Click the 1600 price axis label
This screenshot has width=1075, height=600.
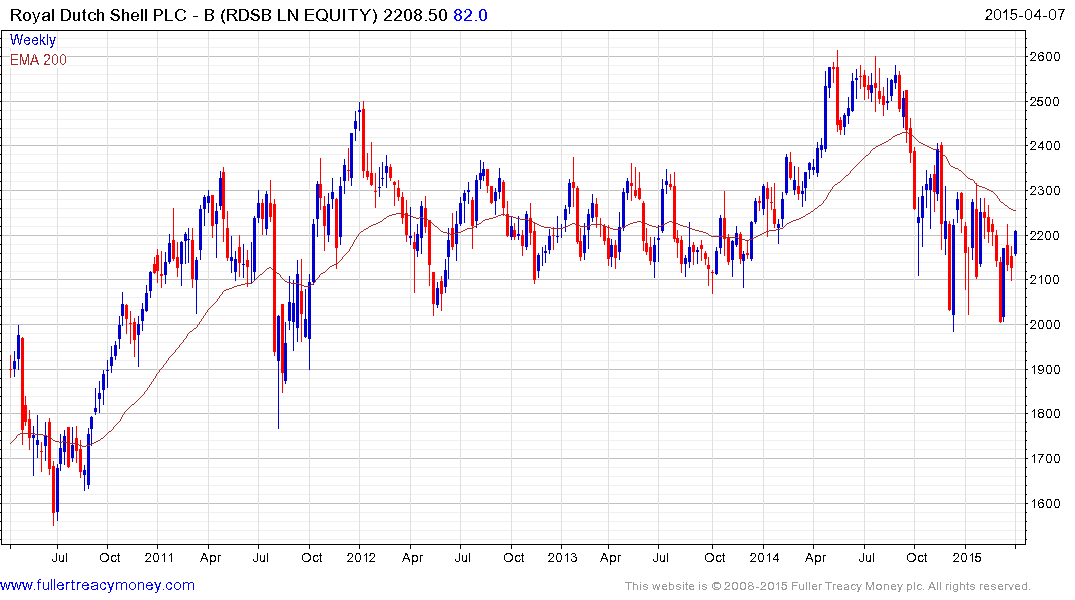tap(1045, 503)
